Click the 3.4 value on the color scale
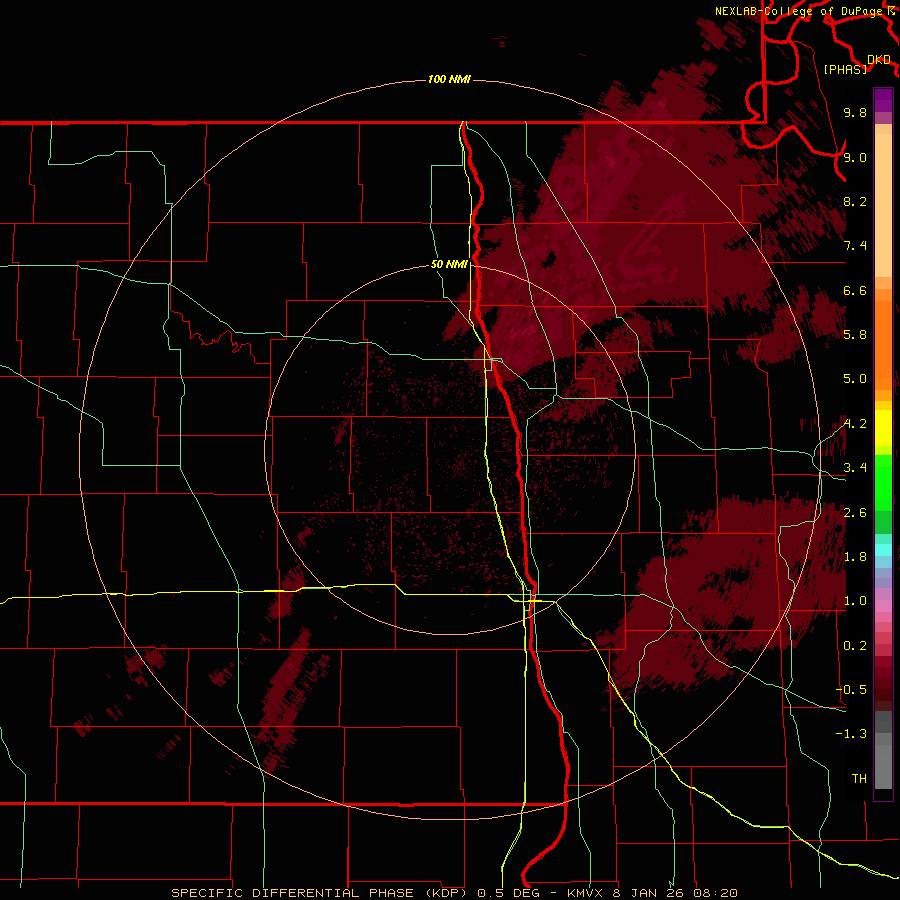Viewport: 900px width, 900px height. click(855, 468)
